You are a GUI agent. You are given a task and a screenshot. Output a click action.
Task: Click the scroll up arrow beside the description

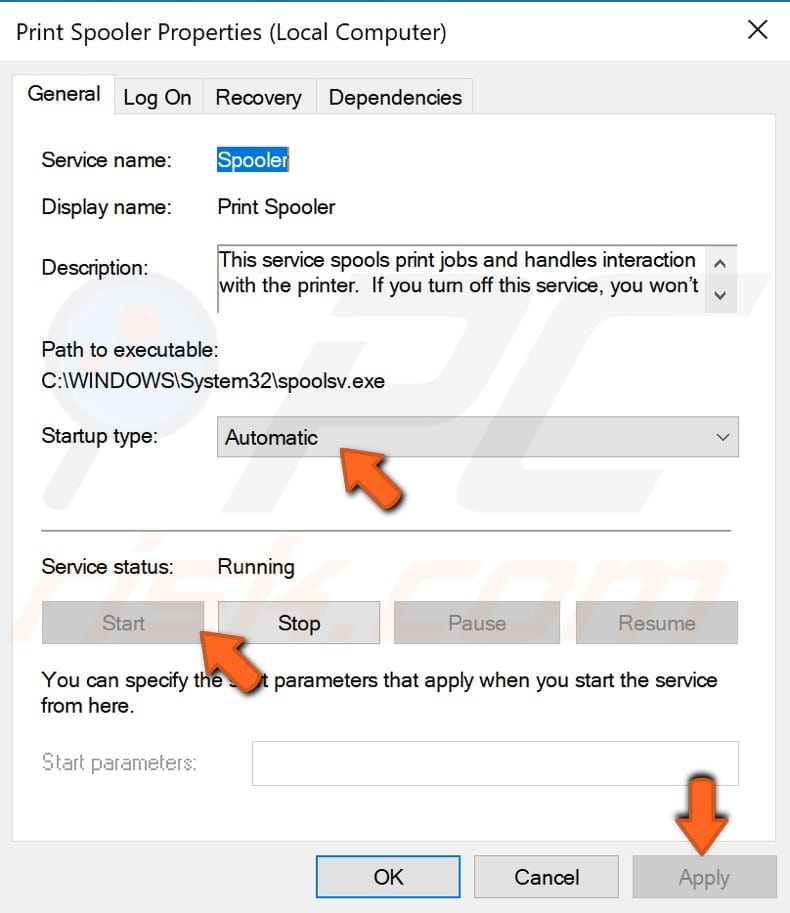(x=720, y=262)
